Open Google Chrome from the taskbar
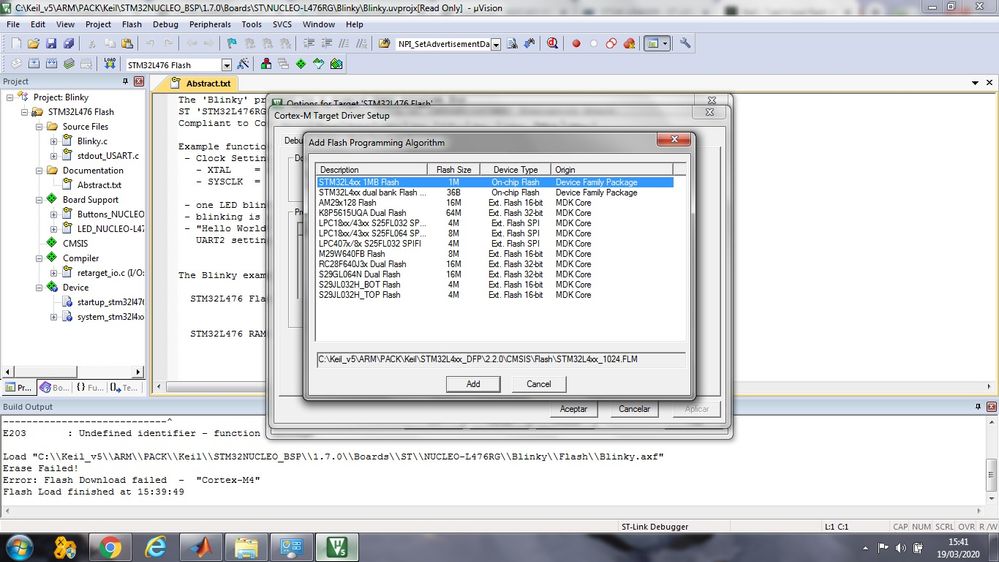 click(110, 547)
